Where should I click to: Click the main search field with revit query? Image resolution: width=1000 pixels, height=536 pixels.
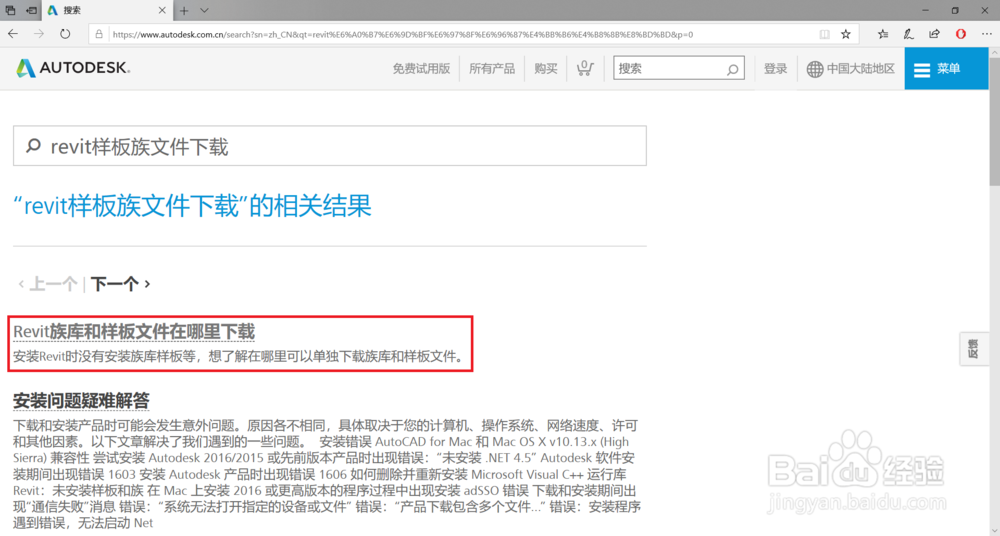(x=330, y=146)
